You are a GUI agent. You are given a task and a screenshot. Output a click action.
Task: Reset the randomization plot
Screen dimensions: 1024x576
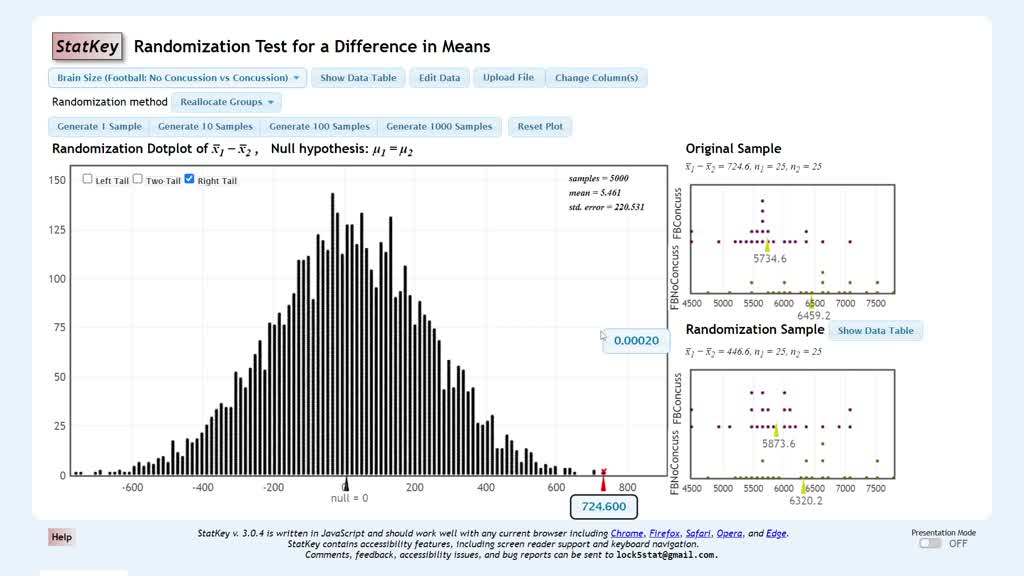click(x=540, y=126)
